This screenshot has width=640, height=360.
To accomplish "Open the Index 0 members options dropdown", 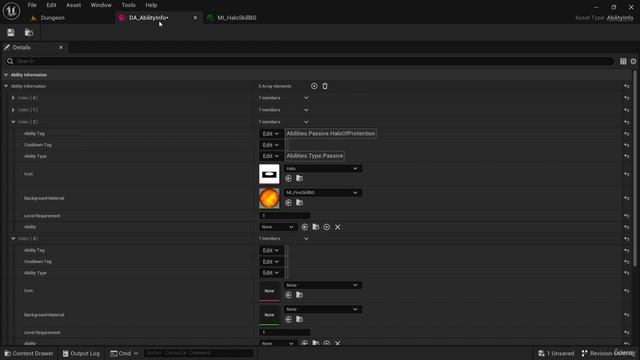I will click(x=306, y=98).
